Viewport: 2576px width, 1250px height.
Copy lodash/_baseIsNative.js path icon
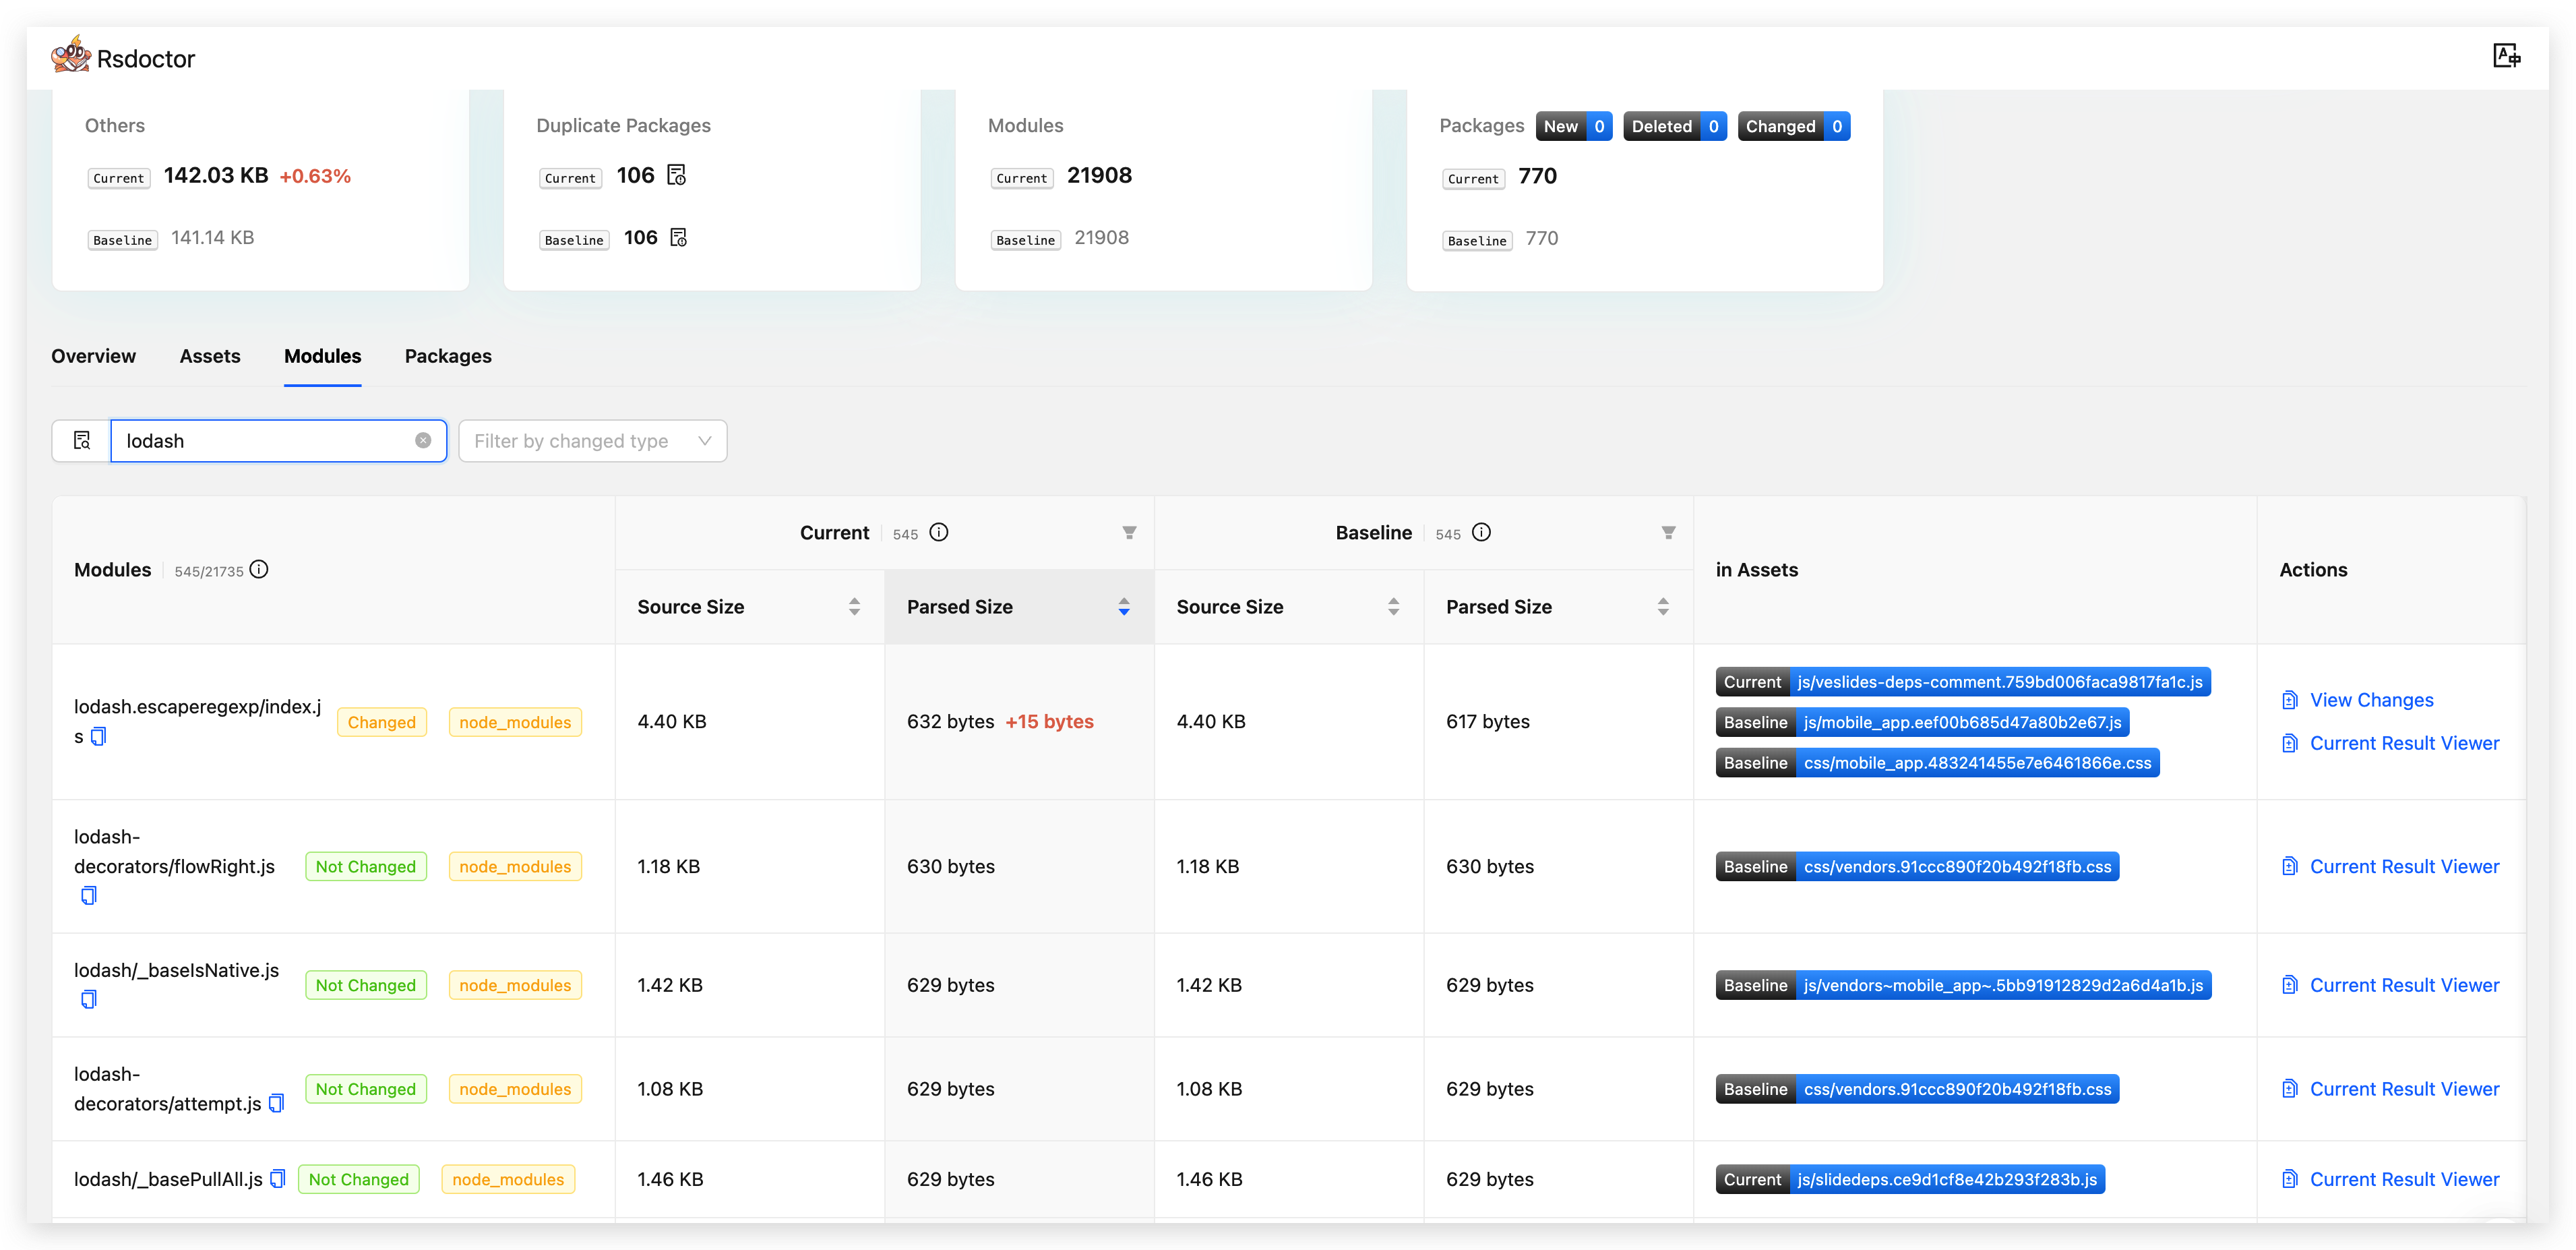89,999
